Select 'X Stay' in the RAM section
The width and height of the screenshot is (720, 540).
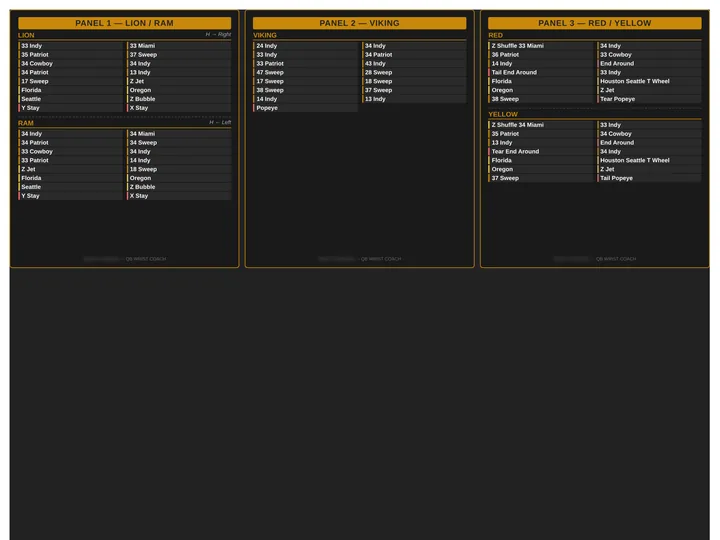click(x=179, y=196)
